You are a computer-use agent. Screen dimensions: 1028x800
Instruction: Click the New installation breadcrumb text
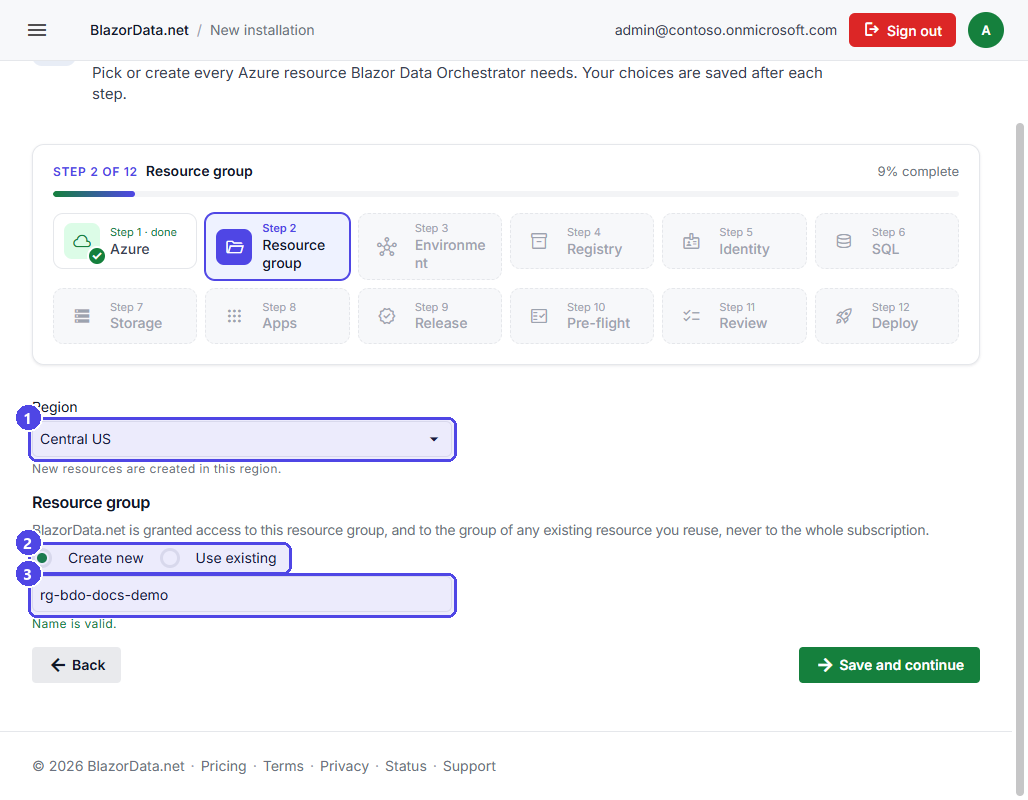pos(262,30)
